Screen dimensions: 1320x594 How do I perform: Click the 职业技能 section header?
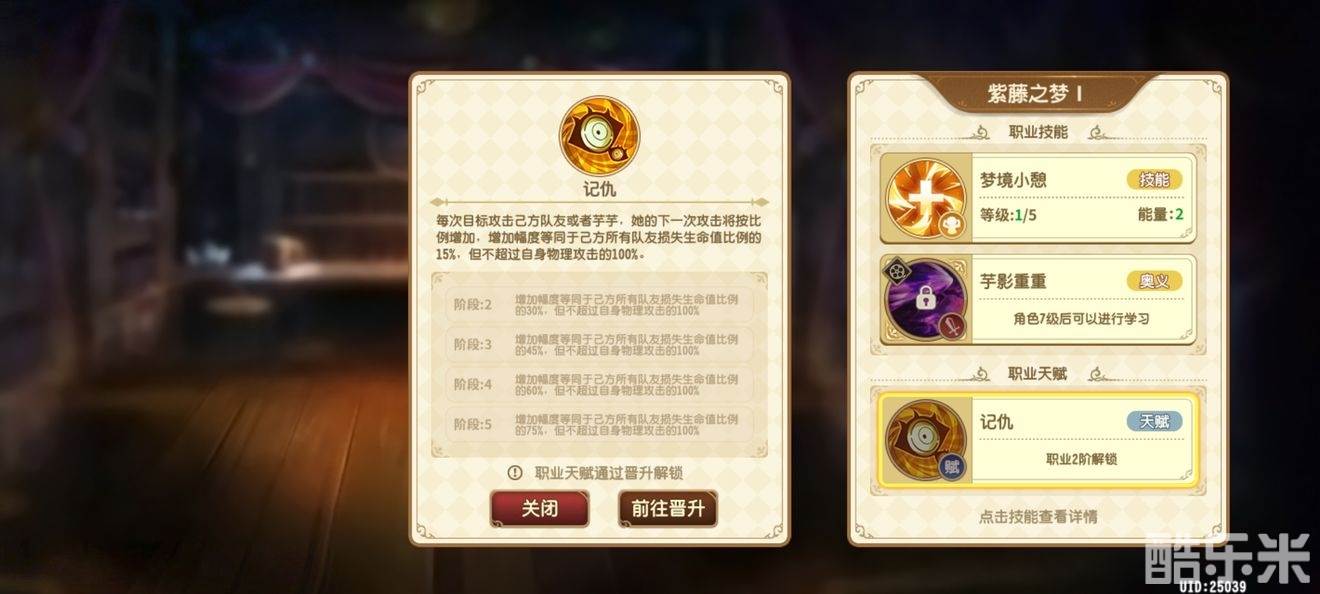tap(1038, 132)
